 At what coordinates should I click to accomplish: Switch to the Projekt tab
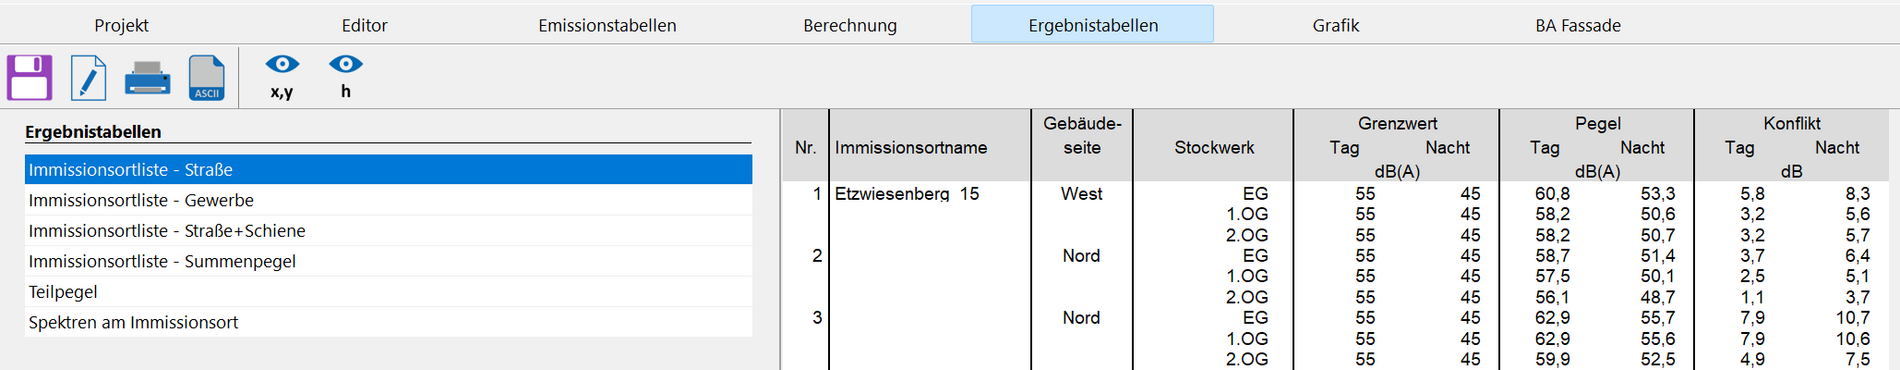[x=122, y=25]
